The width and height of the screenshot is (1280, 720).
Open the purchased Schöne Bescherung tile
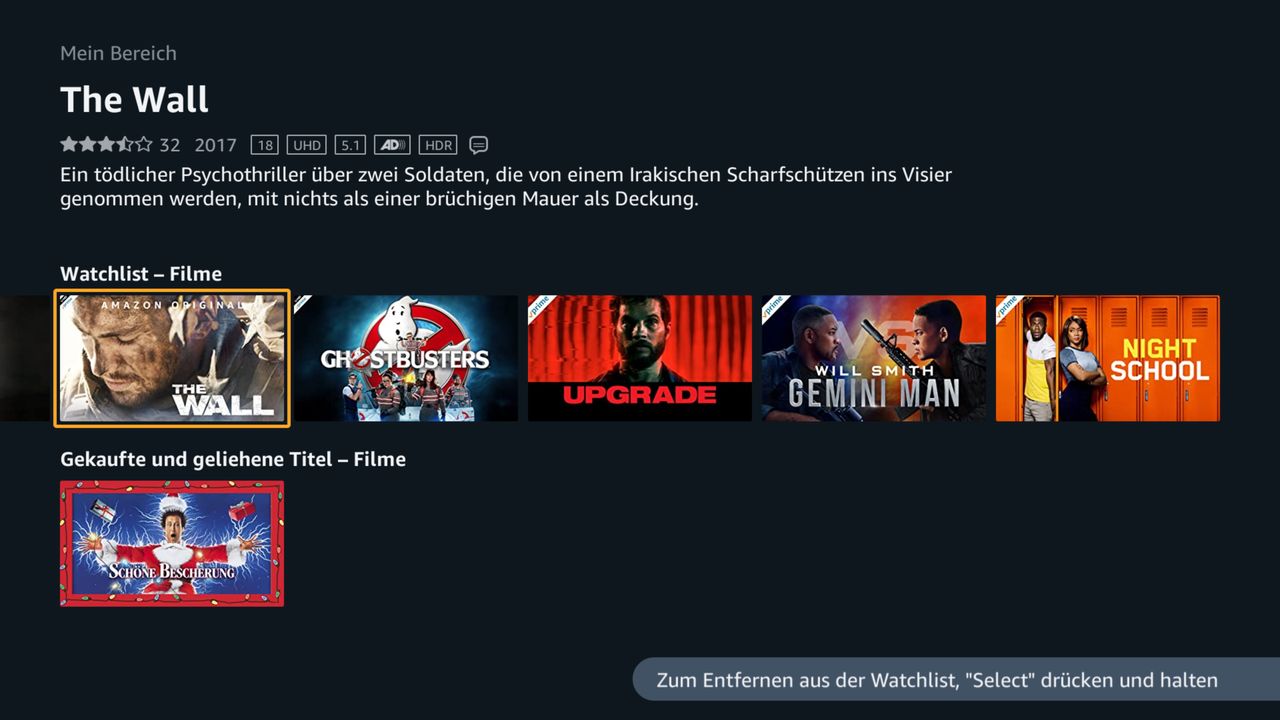coord(172,544)
